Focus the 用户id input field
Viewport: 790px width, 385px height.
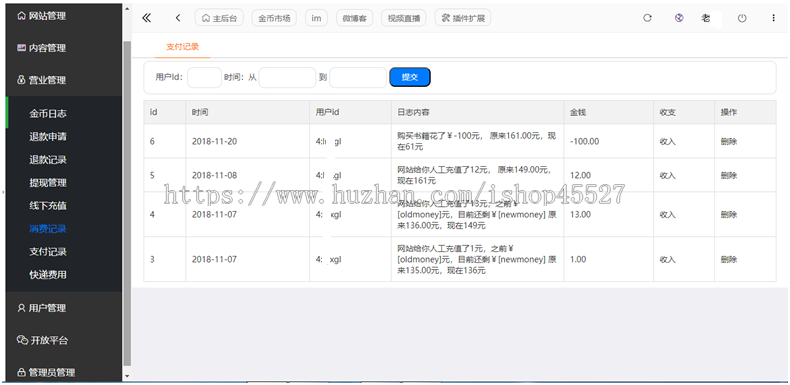[x=205, y=78]
